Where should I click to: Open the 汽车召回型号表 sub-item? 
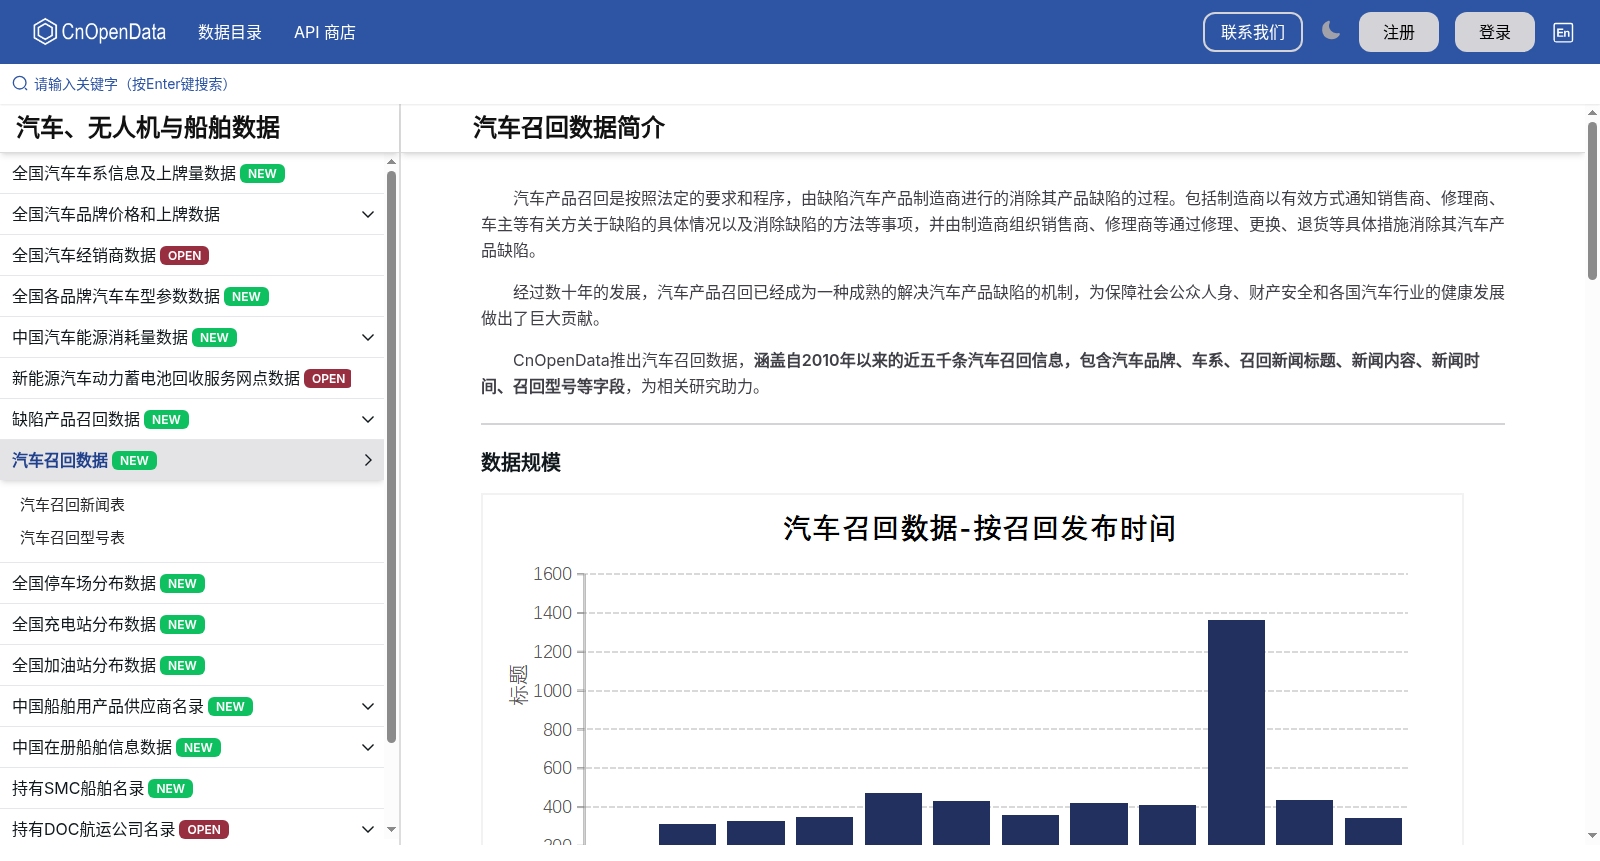72,538
